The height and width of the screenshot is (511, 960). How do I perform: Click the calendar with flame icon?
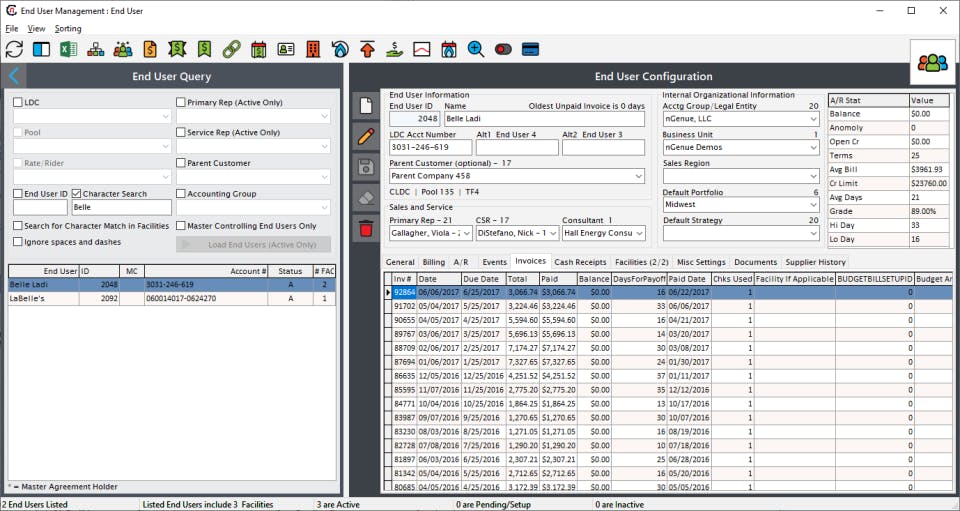pyautogui.click(x=449, y=49)
